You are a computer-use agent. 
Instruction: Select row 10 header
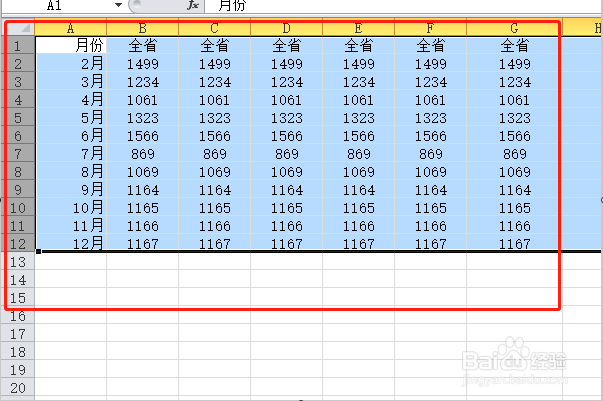coord(18,208)
